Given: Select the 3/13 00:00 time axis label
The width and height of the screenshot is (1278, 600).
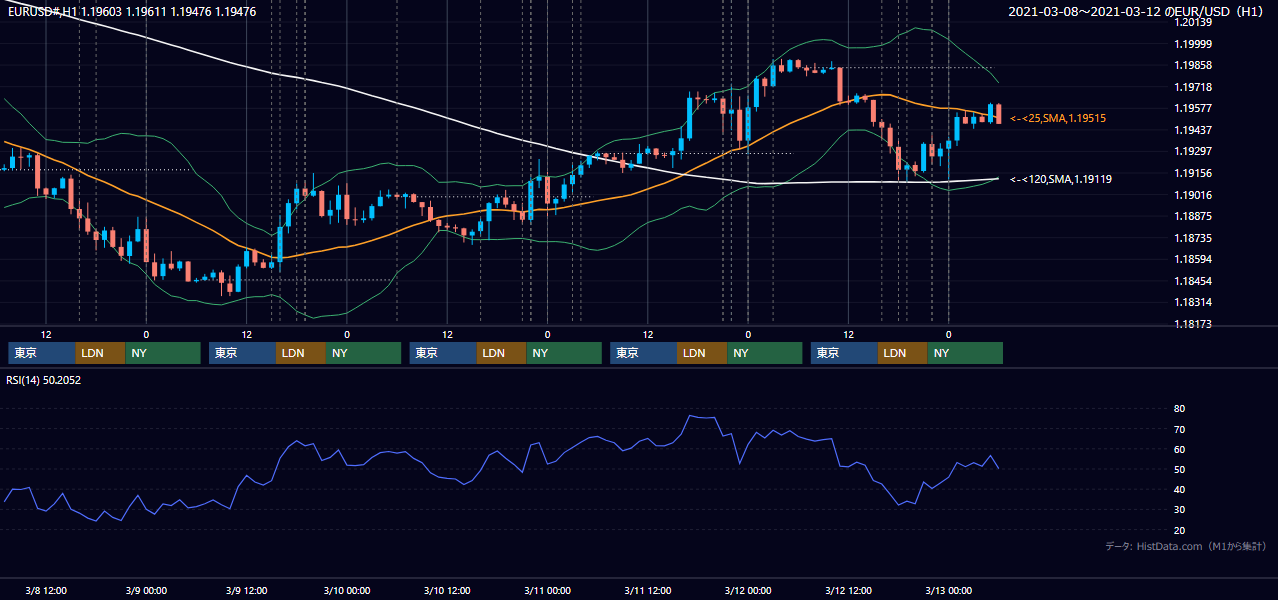Looking at the screenshot, I should coord(948,591).
